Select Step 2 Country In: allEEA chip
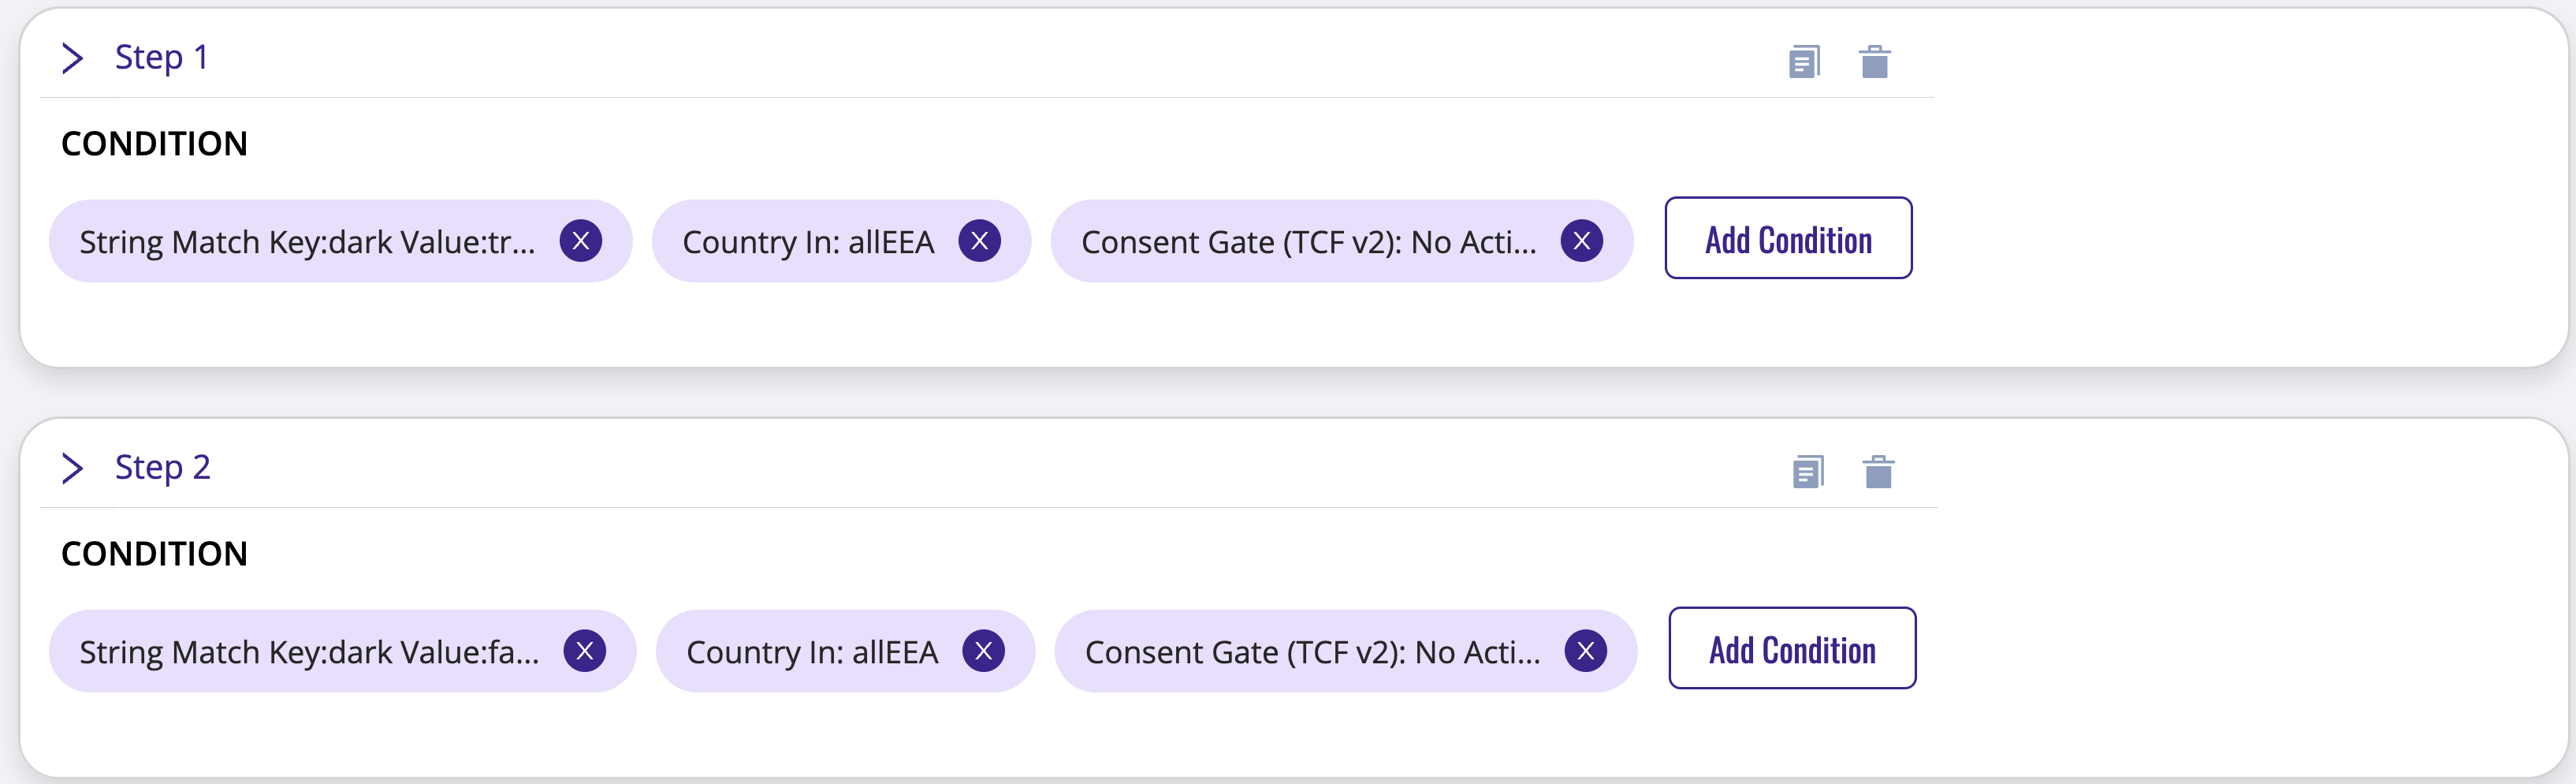Viewport: 2576px width, 784px height. [845, 651]
